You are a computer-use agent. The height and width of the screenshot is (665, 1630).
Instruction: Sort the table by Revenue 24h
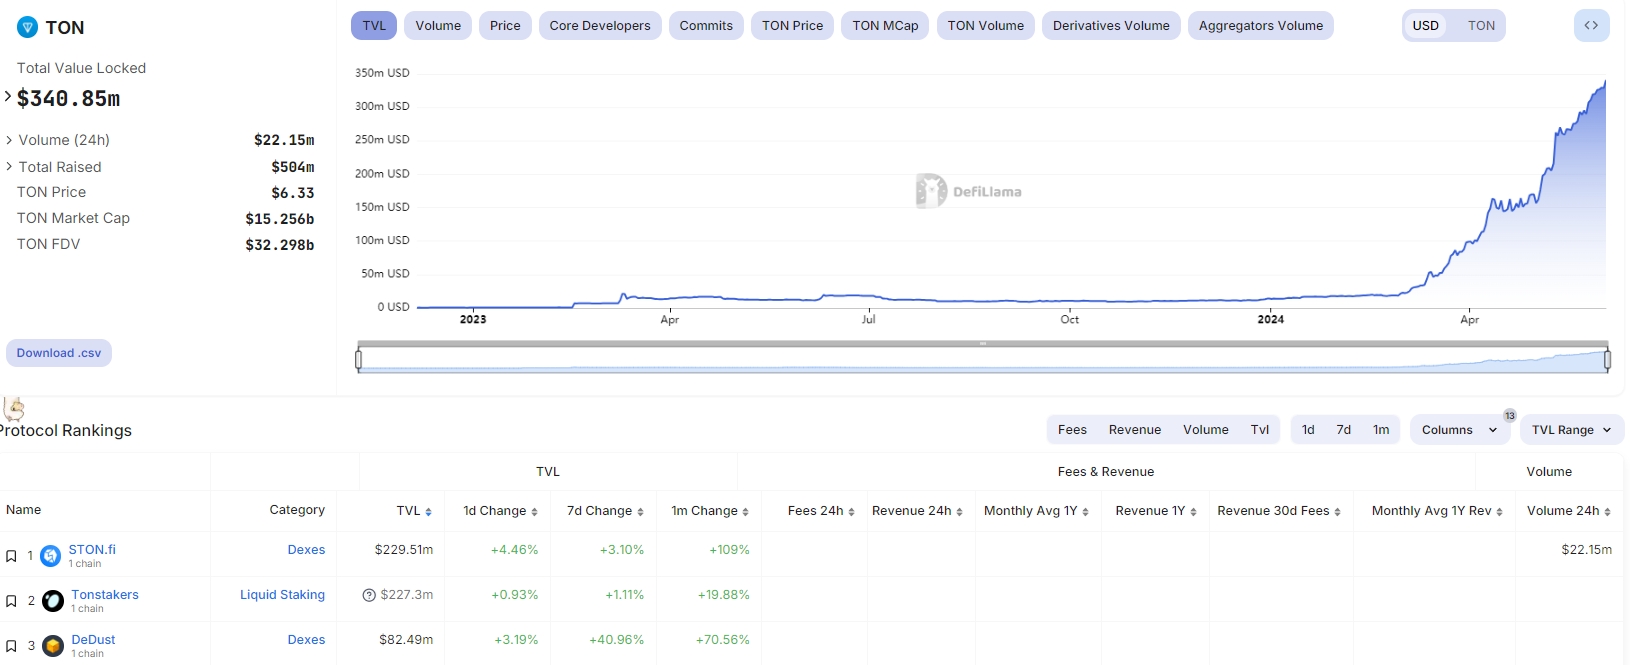coord(917,511)
